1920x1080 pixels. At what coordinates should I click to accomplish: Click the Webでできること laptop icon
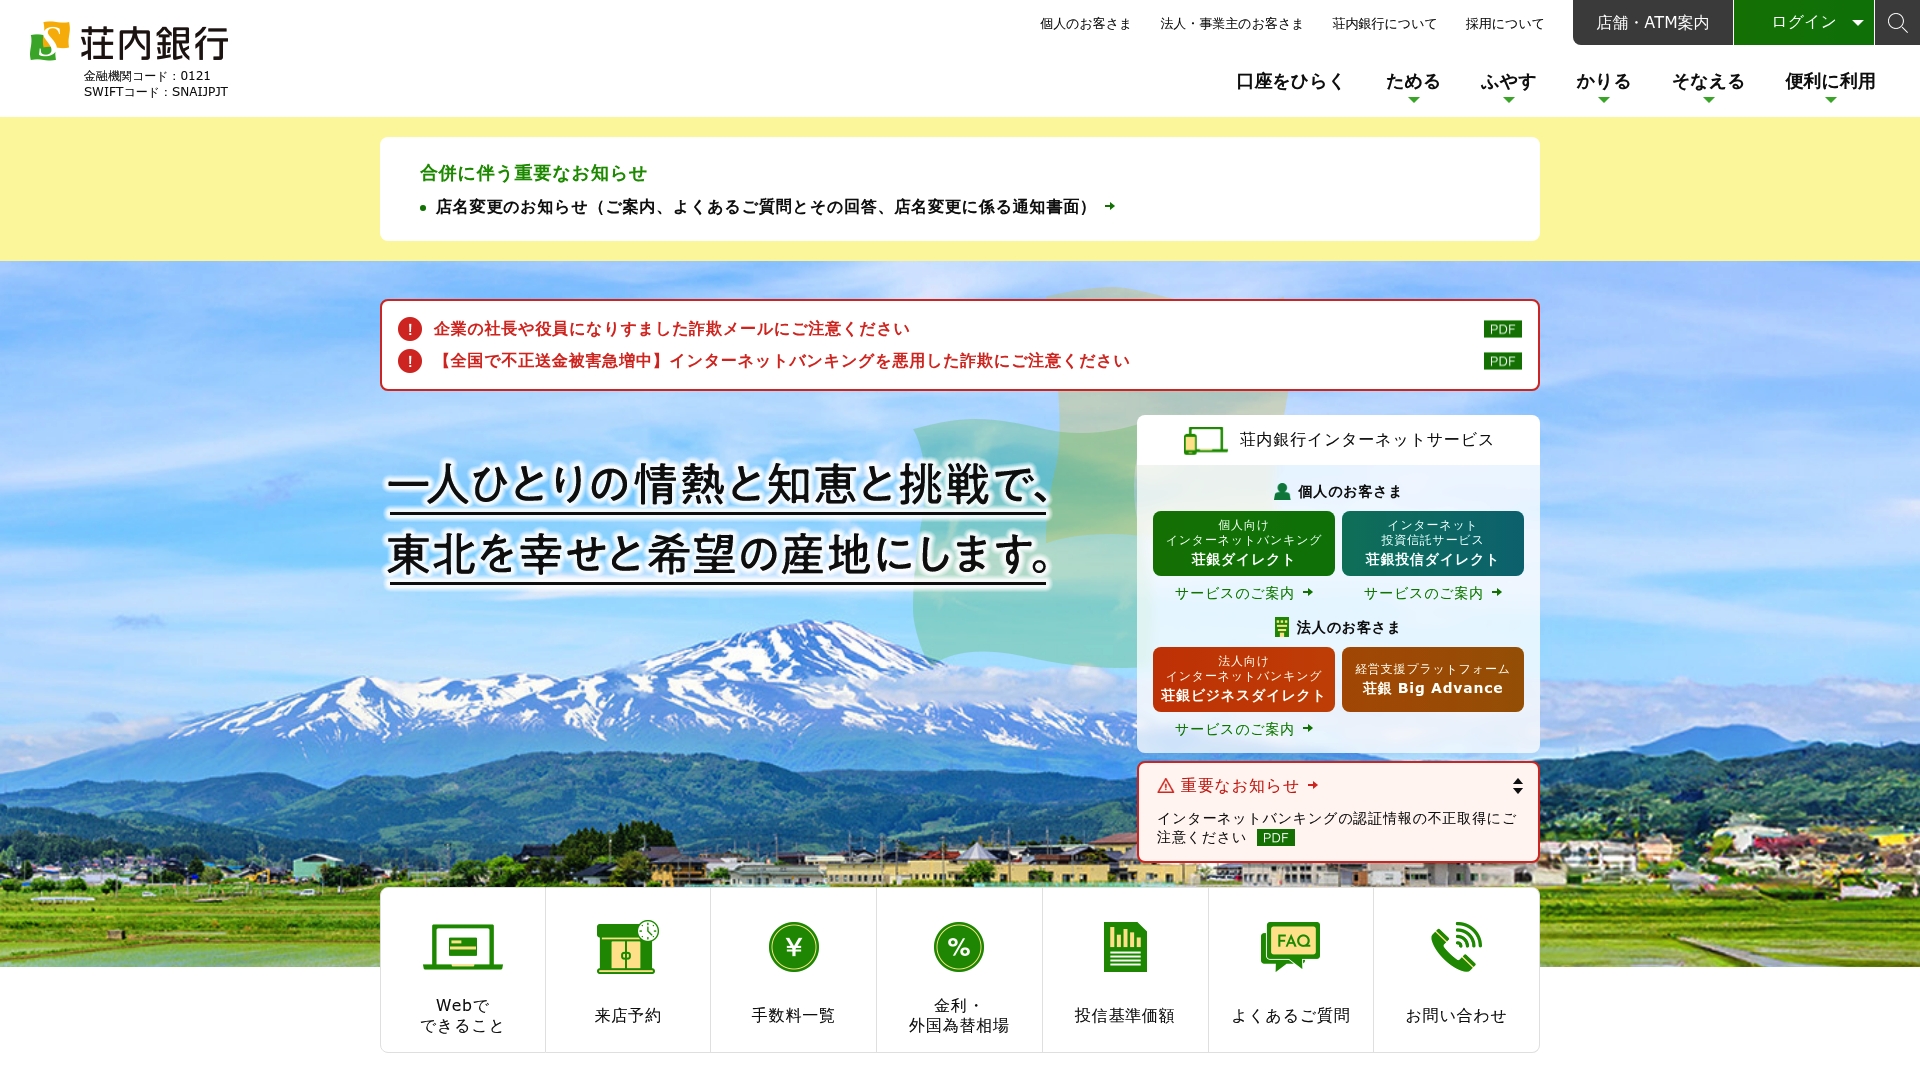(462, 946)
